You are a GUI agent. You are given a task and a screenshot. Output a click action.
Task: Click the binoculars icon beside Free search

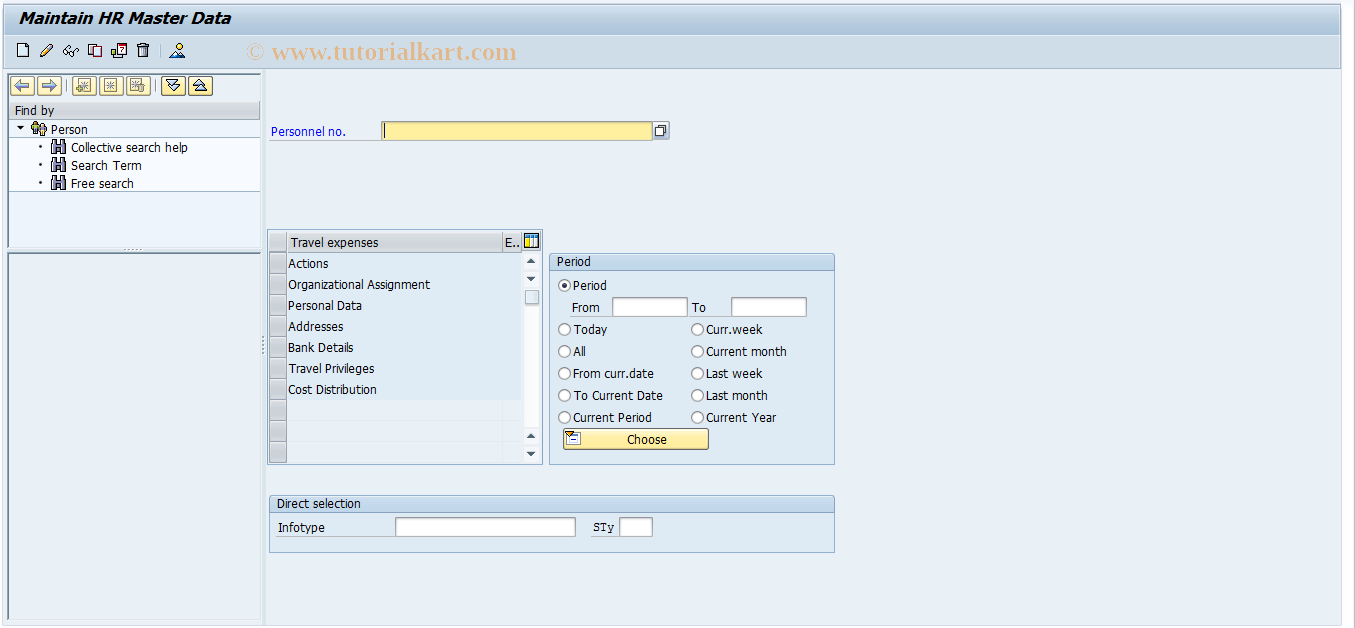(59, 183)
